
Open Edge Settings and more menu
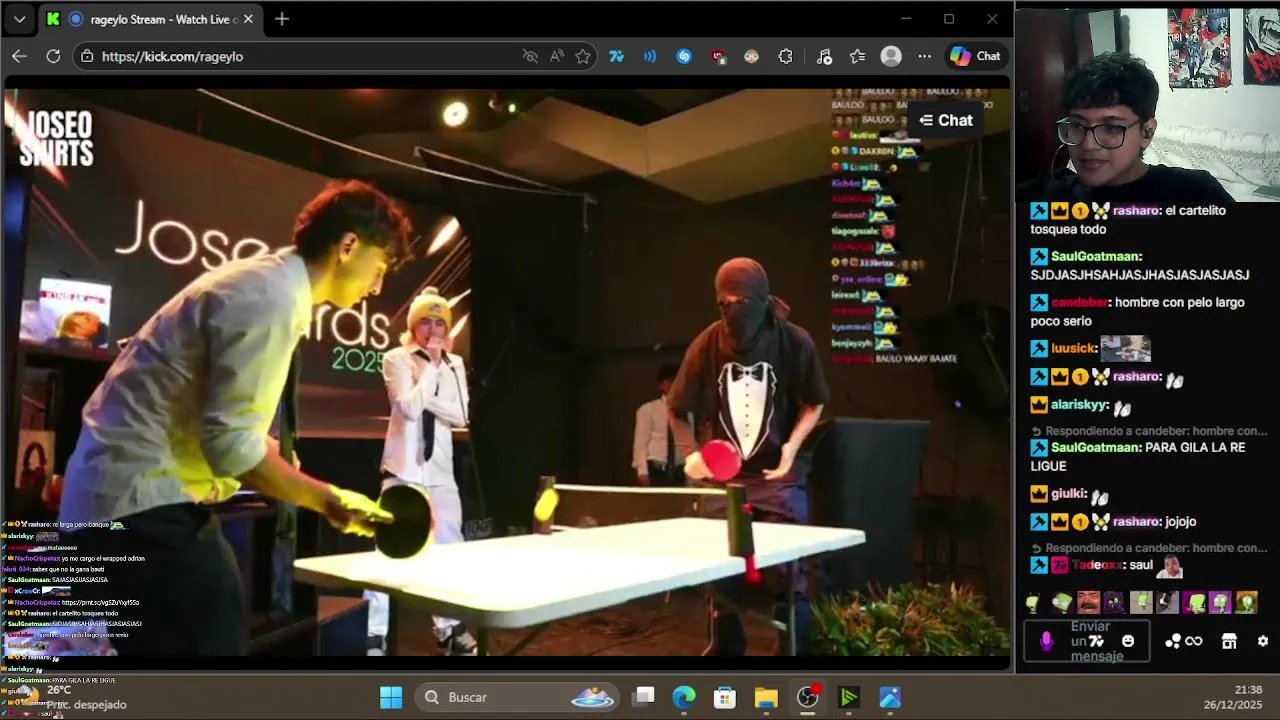(924, 56)
